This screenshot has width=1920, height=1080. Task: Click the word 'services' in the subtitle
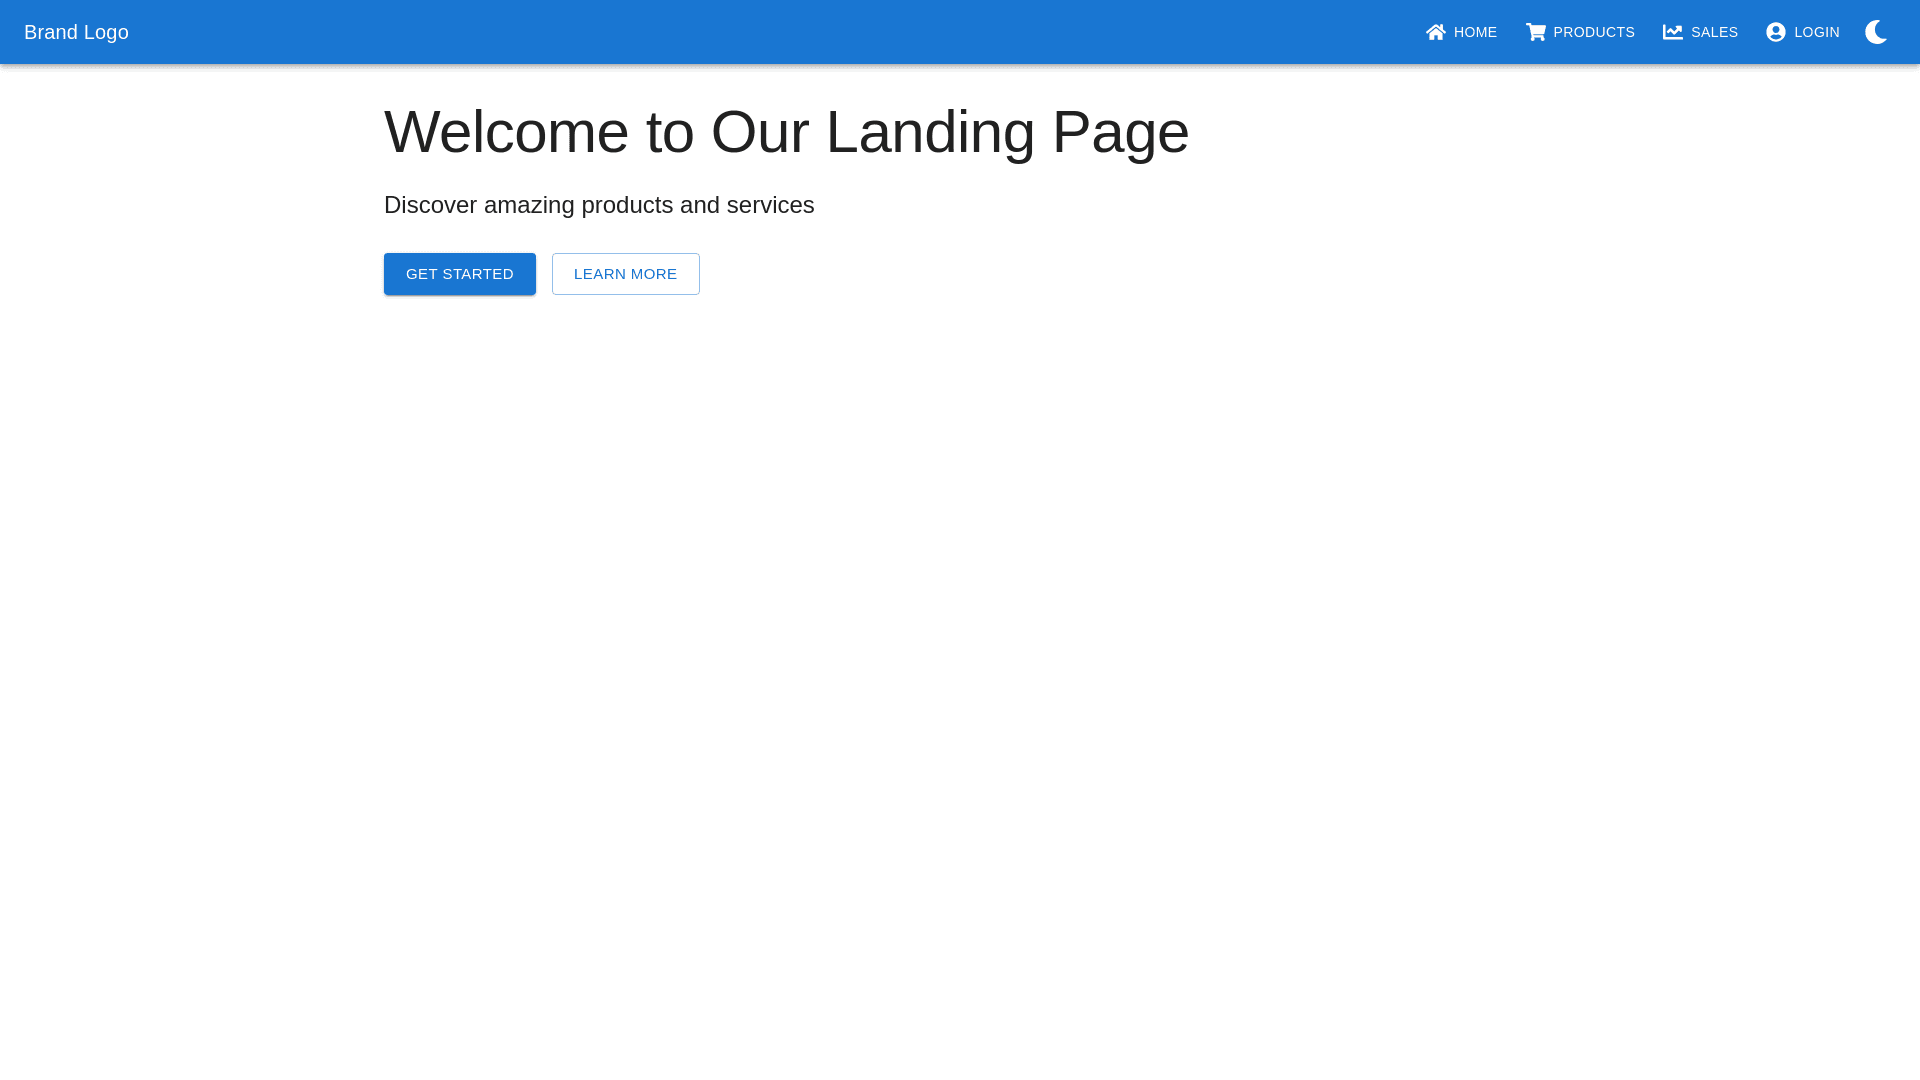point(770,205)
